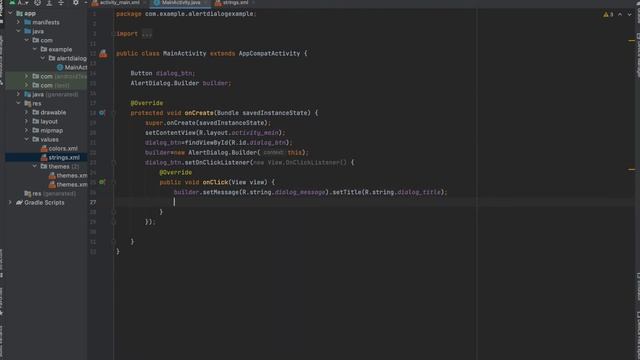The image size is (640, 360).
Task: Select the res (generated) folder
Action: click(50, 193)
